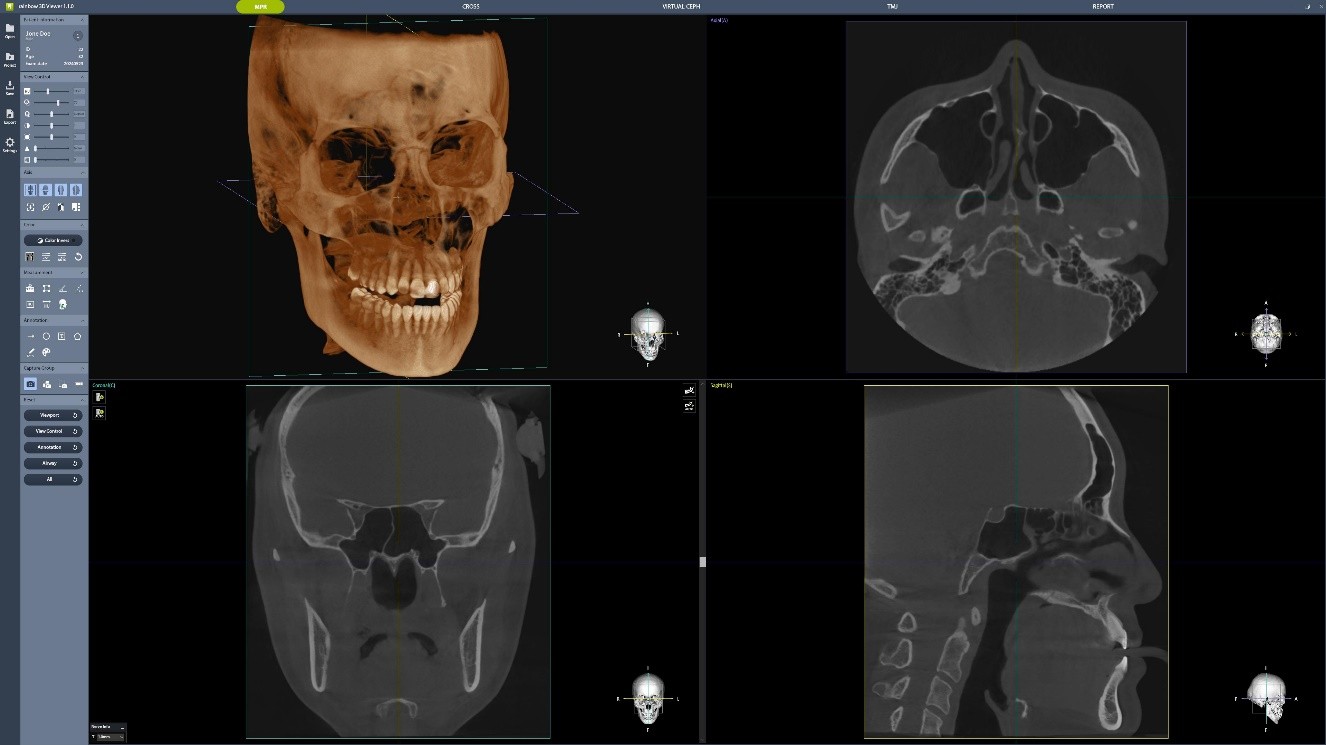Click the screen capture icon under Capture Group
Image resolution: width=1326 pixels, height=745 pixels.
(30, 384)
